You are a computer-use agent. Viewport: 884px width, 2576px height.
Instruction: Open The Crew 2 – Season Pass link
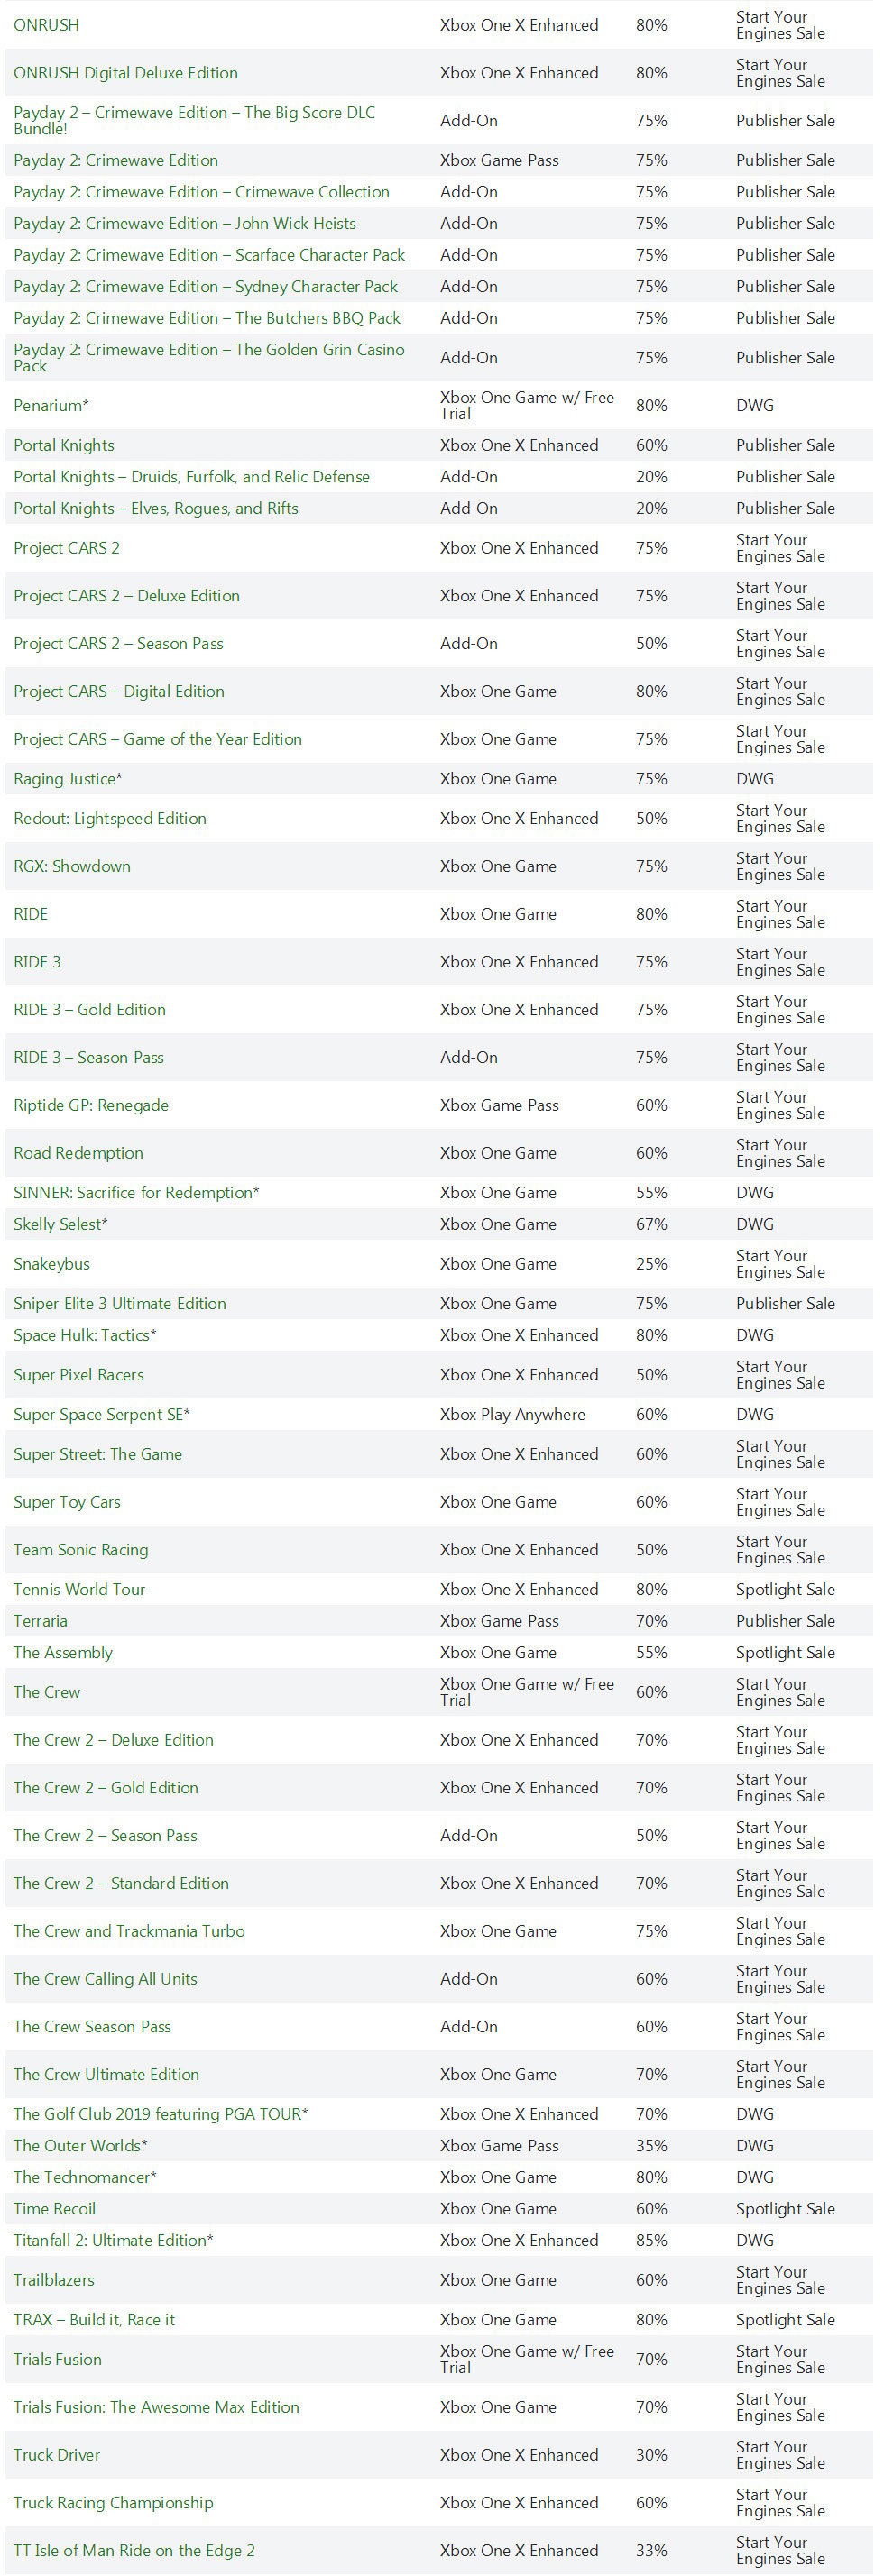[106, 1837]
